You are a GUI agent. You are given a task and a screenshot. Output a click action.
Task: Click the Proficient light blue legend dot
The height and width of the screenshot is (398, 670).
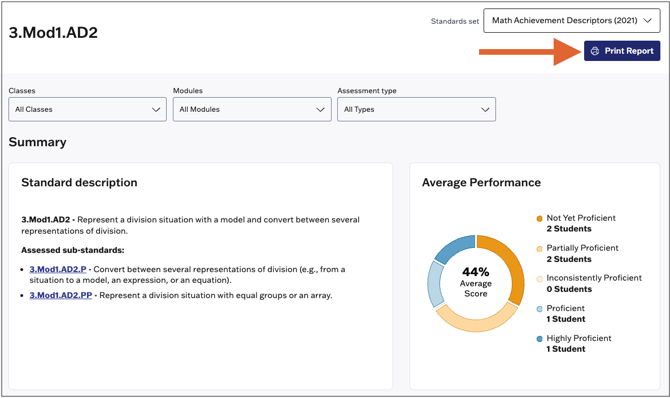[x=539, y=309]
